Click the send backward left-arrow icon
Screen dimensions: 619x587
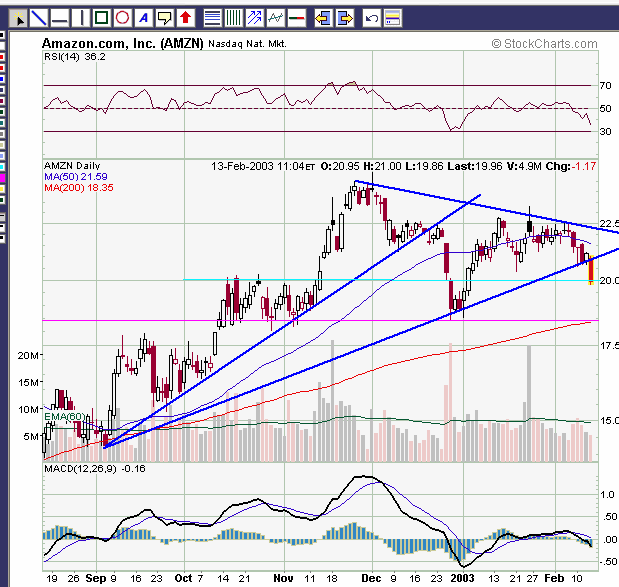323,18
